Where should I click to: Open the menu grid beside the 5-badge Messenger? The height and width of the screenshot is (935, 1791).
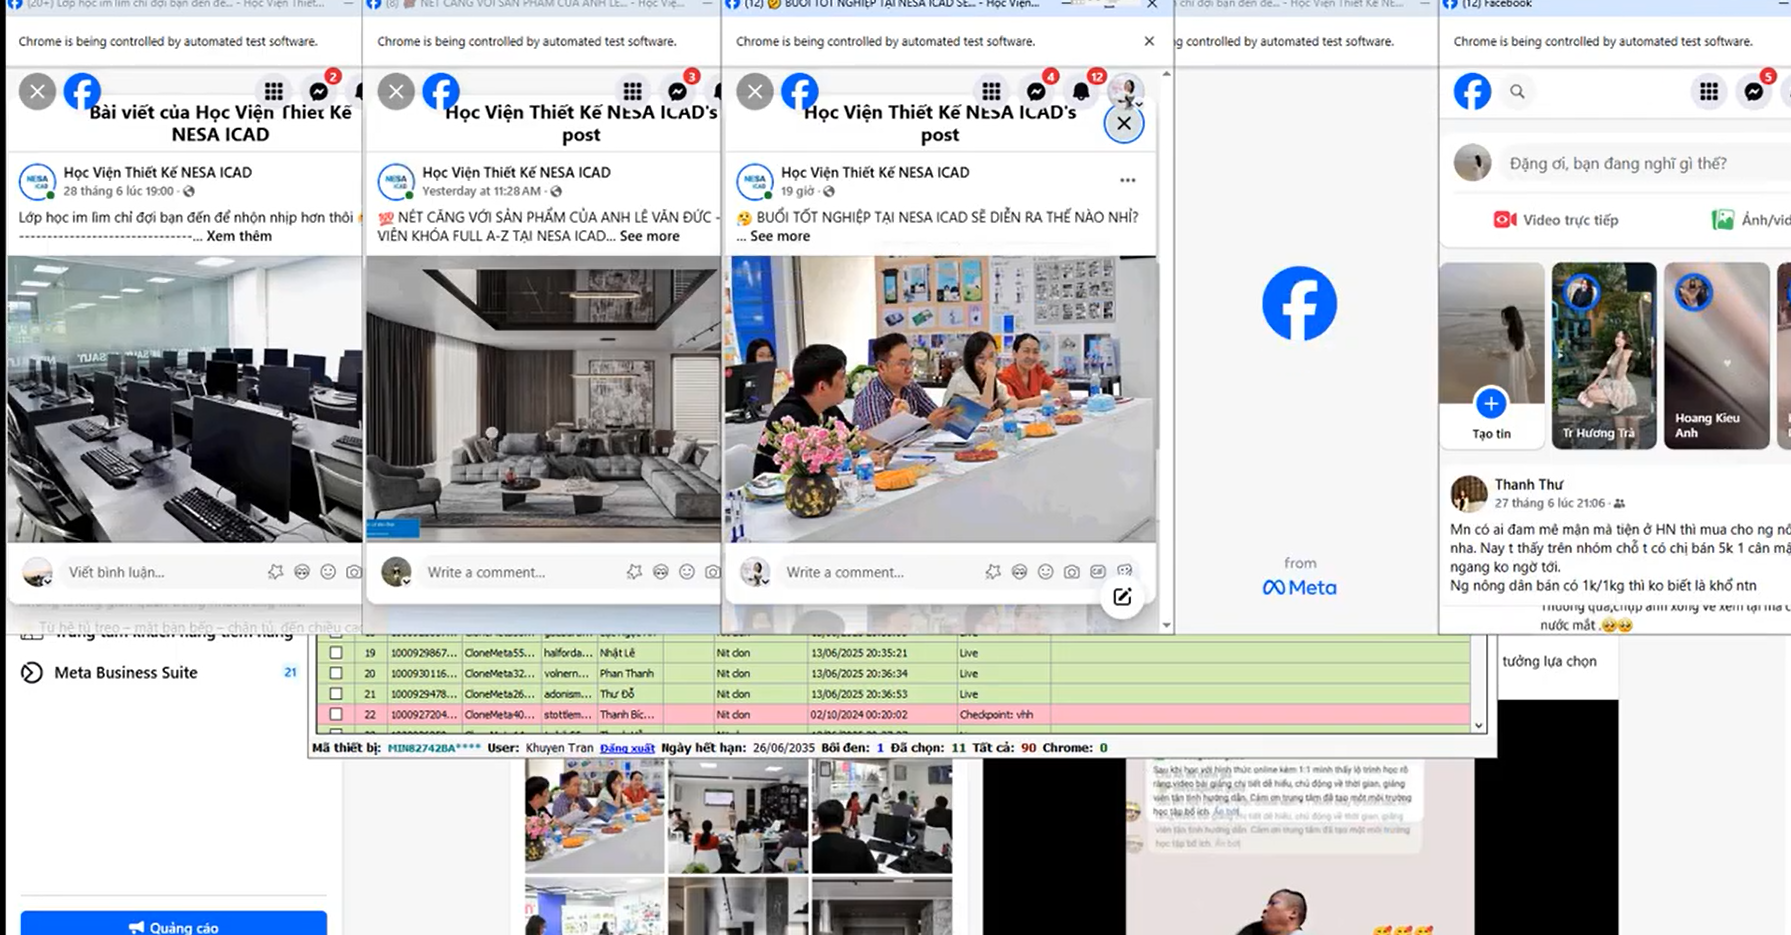(x=1709, y=92)
